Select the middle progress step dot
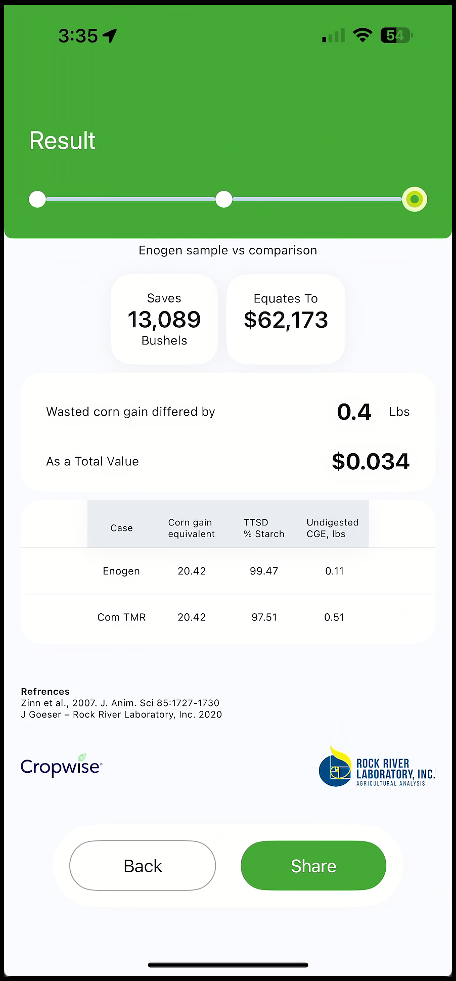Viewport: 456px width, 981px height. point(224,200)
